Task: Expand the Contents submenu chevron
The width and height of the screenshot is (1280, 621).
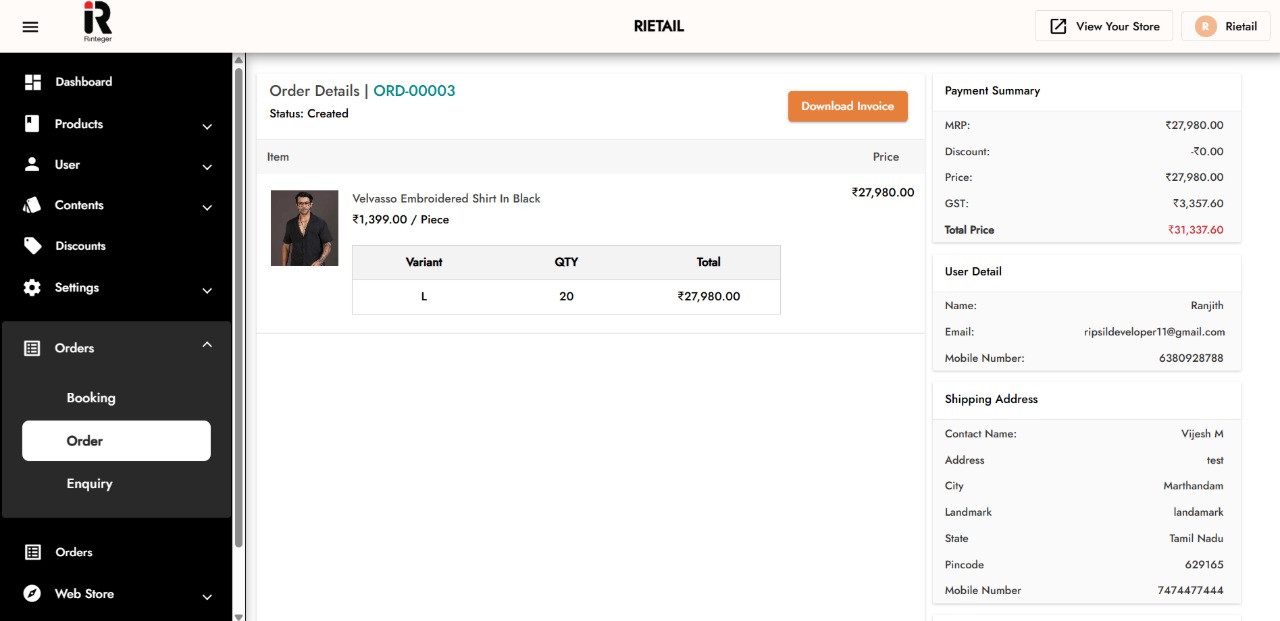Action: [x=207, y=208]
